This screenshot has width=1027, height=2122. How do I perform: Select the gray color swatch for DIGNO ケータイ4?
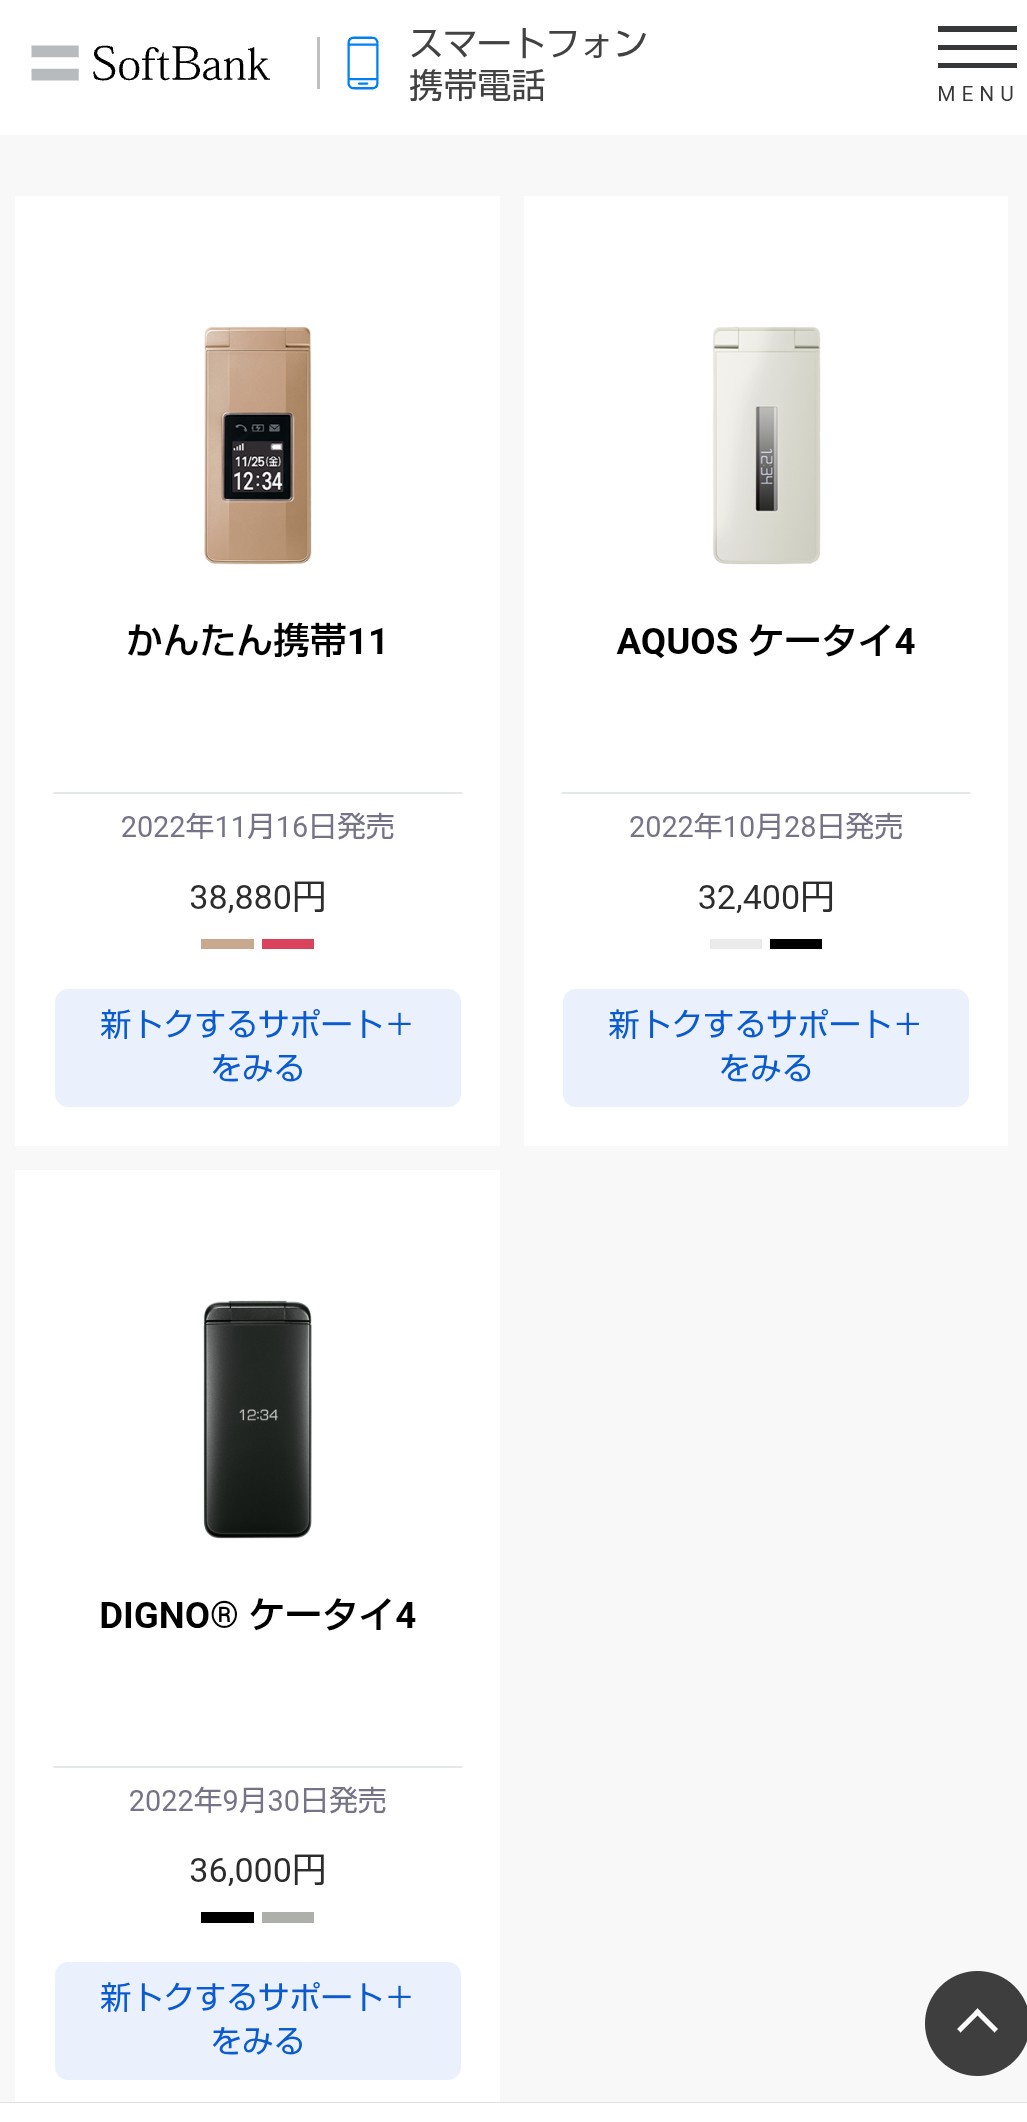pyautogui.click(x=288, y=1917)
